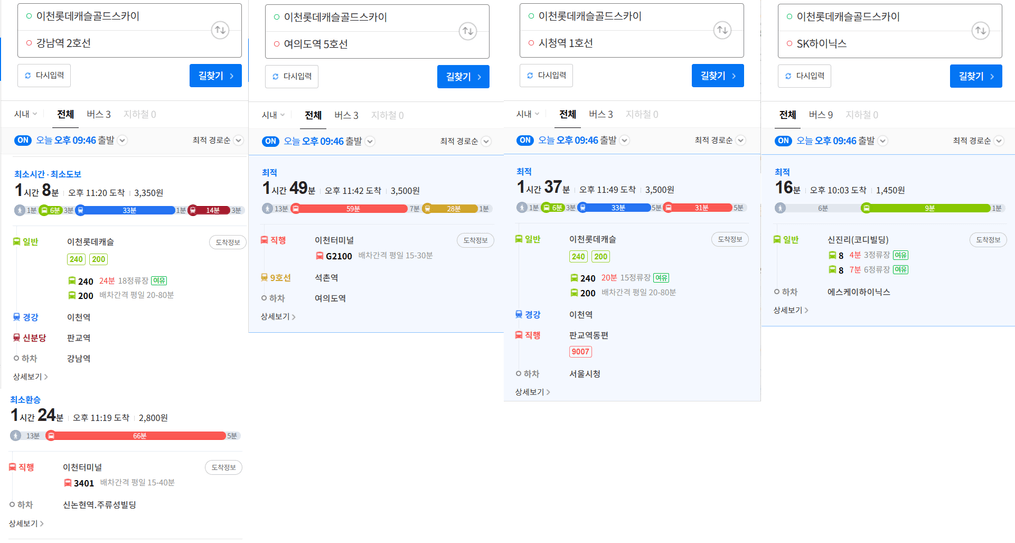Viewport: 1015px width, 543px height.
Task: Swap origin and destination in 시청역 1호선 panel
Action: pyautogui.click(x=722, y=29)
